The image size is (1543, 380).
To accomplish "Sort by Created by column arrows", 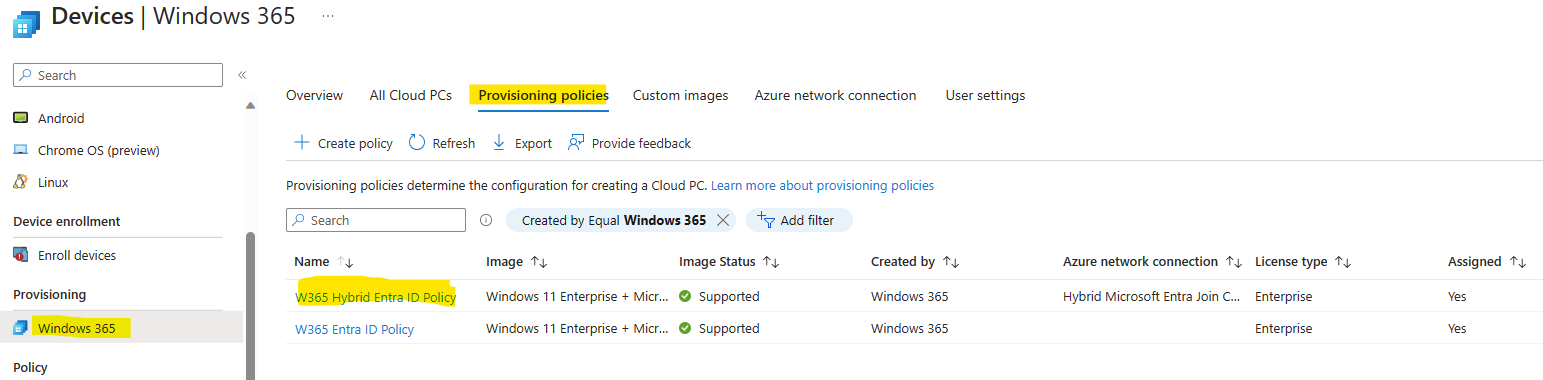I will (950, 262).
